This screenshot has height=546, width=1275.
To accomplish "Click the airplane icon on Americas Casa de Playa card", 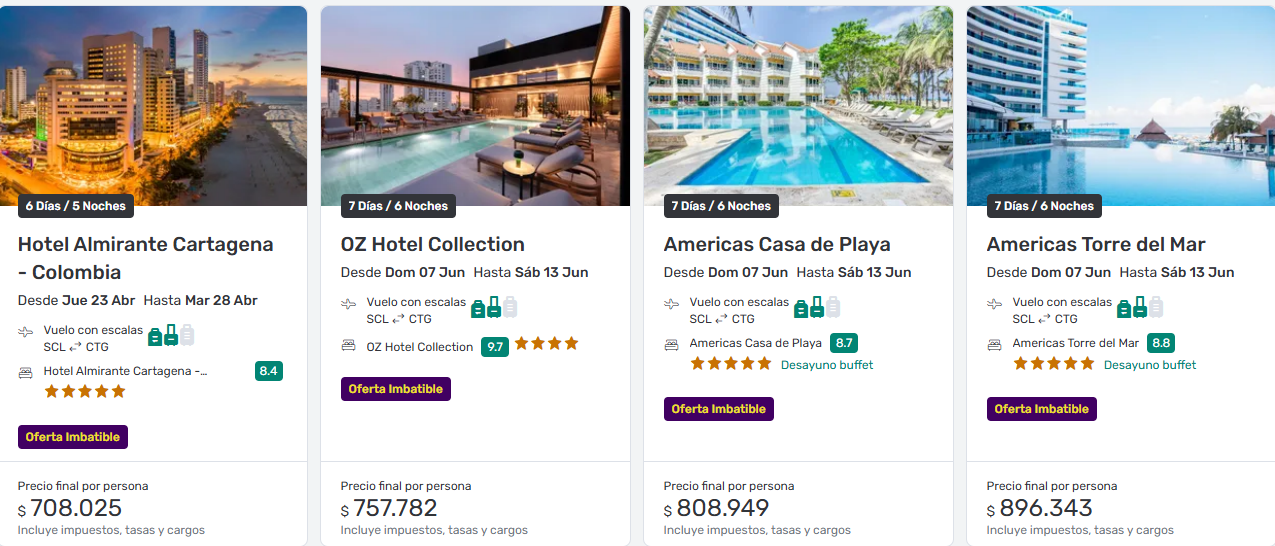I will 671,304.
